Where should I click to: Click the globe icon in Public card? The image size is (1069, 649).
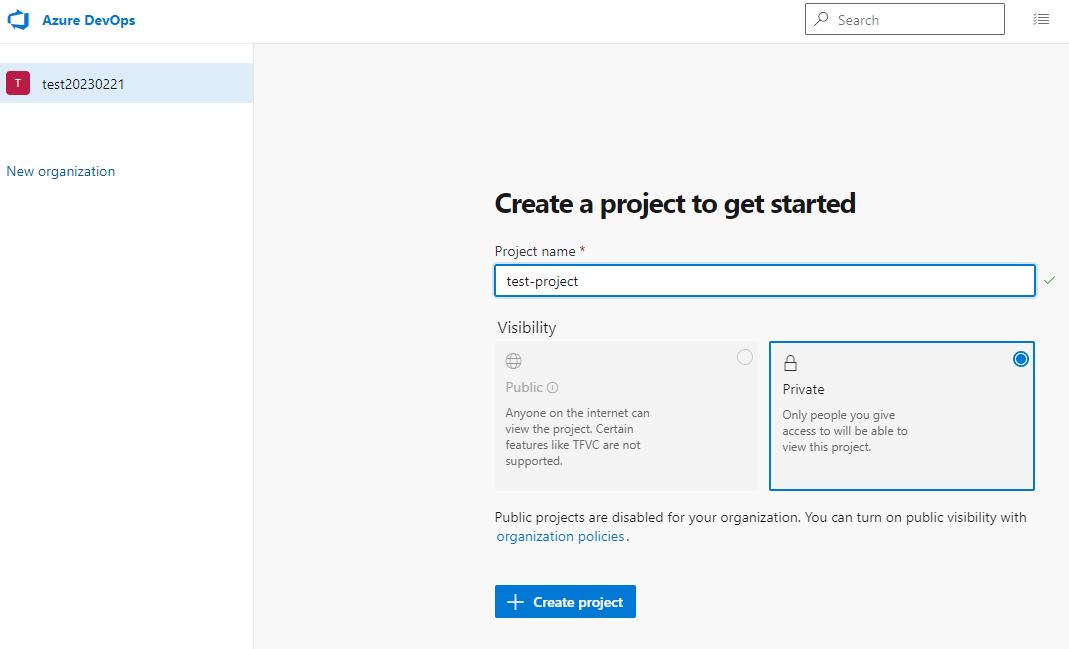tap(513, 361)
